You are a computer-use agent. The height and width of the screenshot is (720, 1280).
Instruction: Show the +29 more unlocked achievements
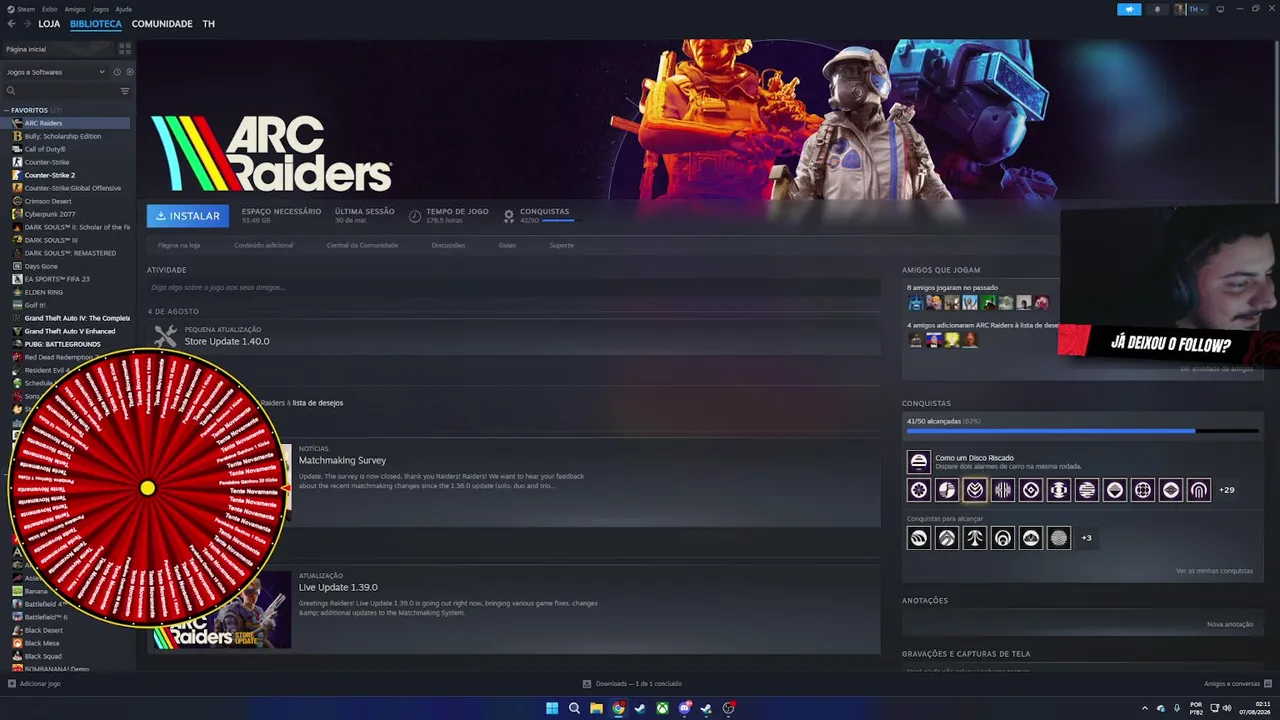pyautogui.click(x=1227, y=490)
